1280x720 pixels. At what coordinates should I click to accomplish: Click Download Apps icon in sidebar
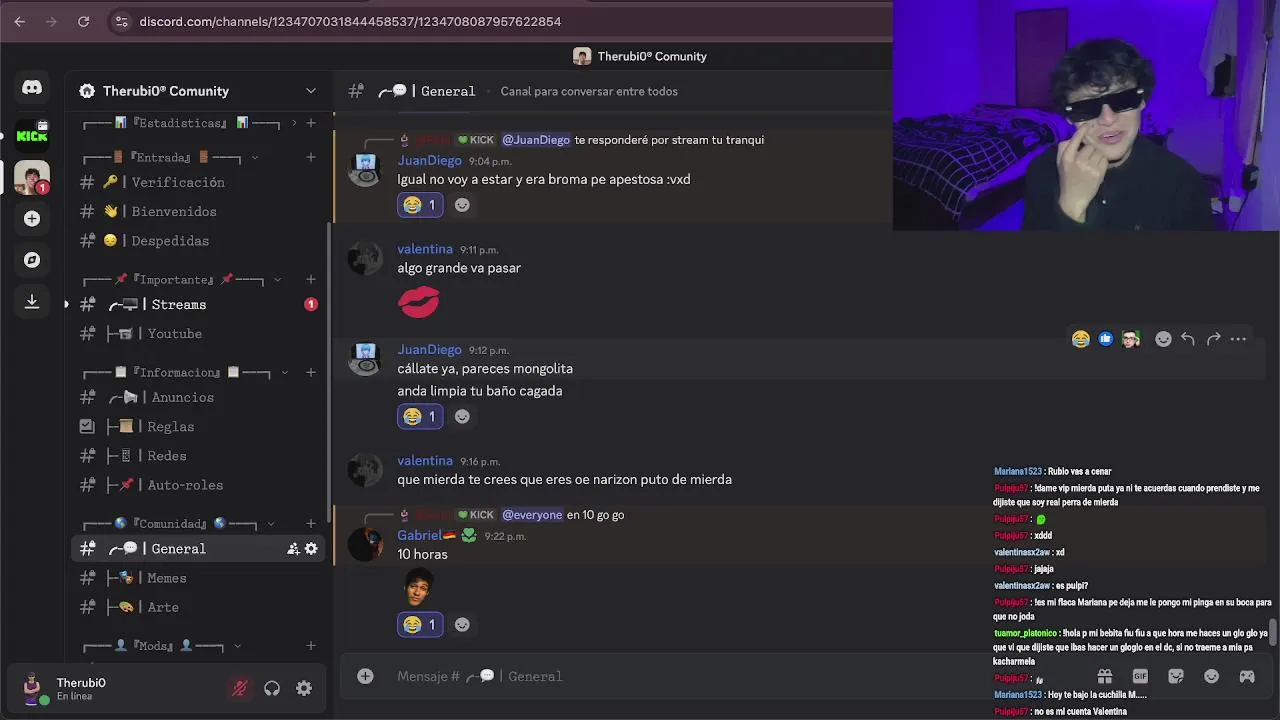(x=32, y=301)
